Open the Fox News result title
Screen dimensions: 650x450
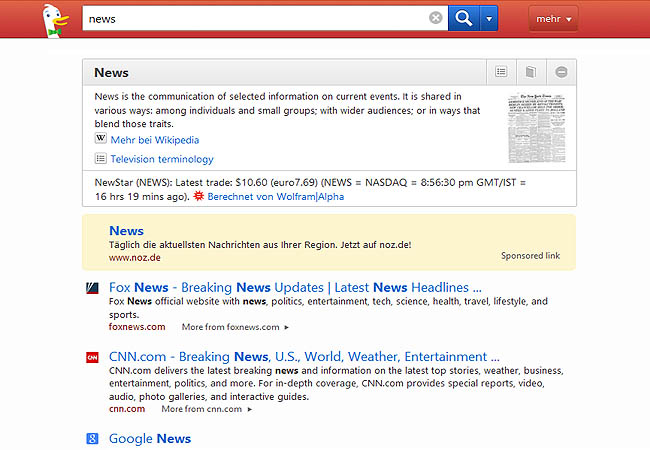pyautogui.click(x=295, y=288)
